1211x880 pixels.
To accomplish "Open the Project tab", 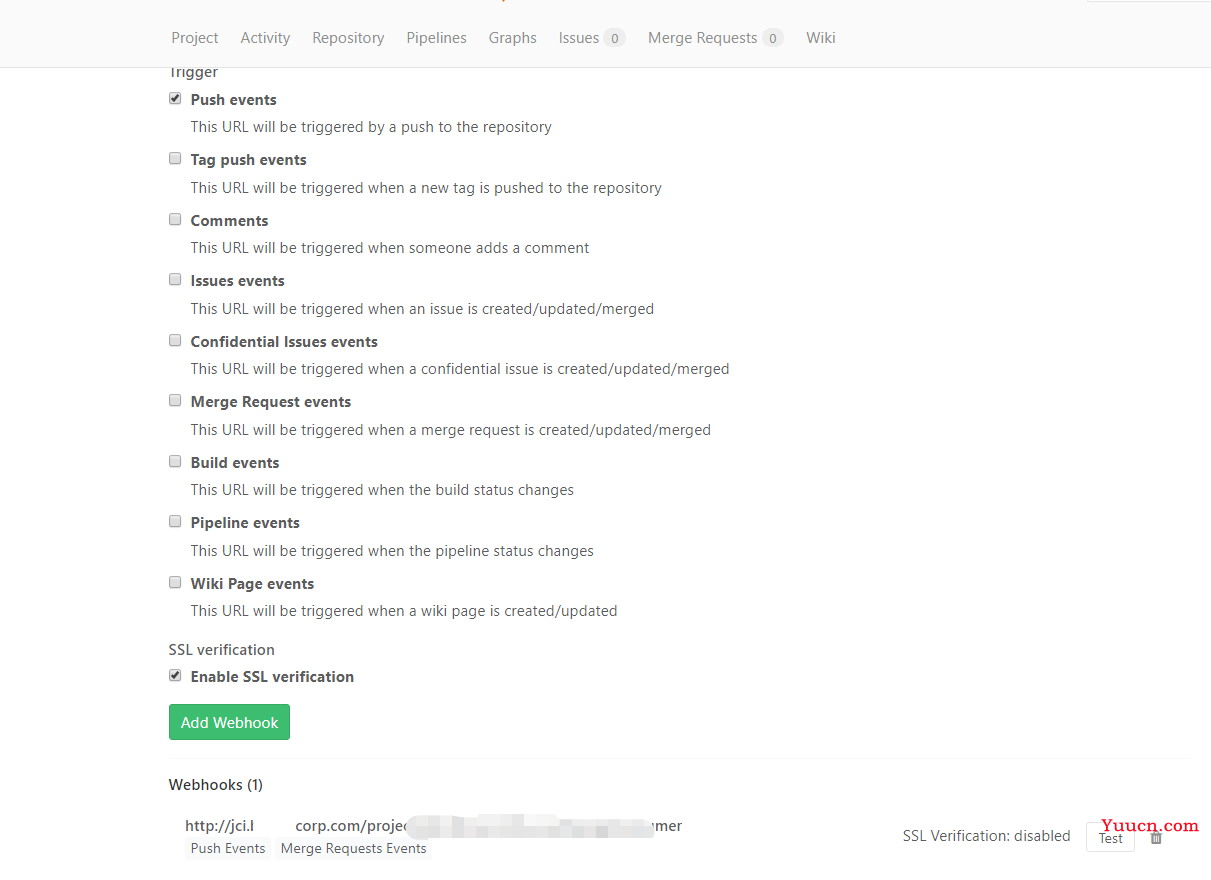I will point(194,38).
